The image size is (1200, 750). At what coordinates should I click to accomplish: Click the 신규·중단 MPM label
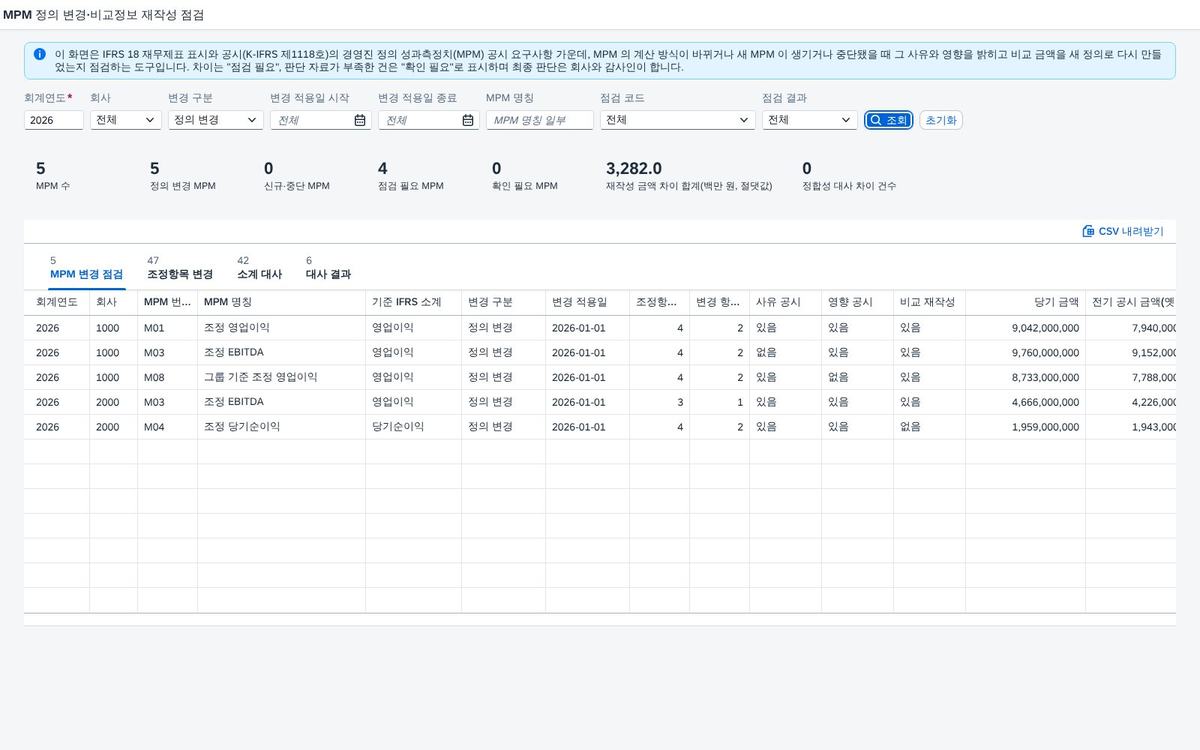point(297,186)
